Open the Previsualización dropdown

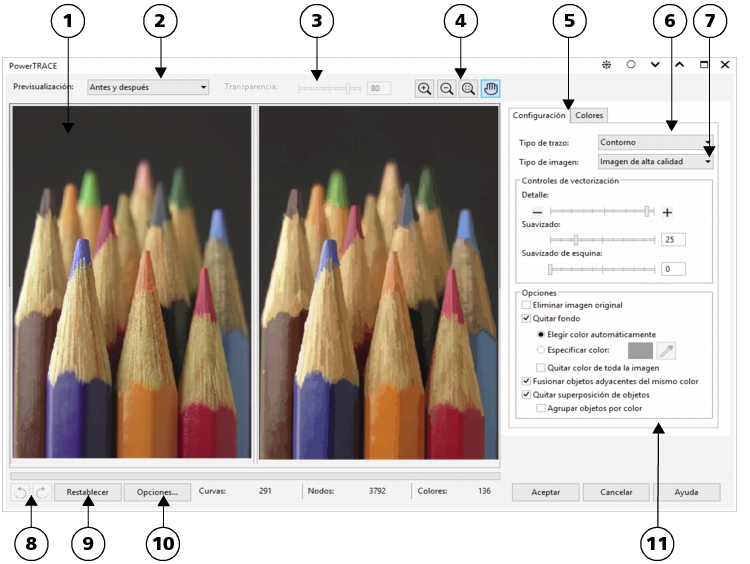(148, 87)
